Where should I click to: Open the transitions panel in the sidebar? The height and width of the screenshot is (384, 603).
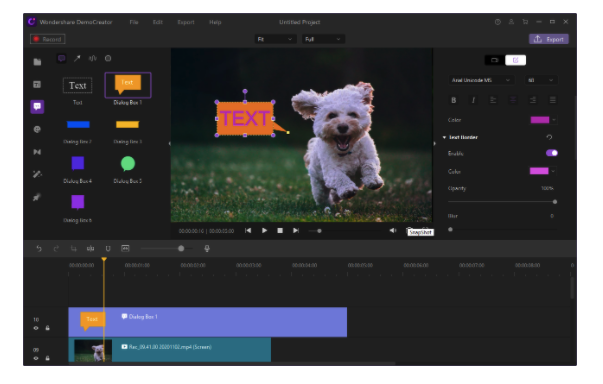37,152
